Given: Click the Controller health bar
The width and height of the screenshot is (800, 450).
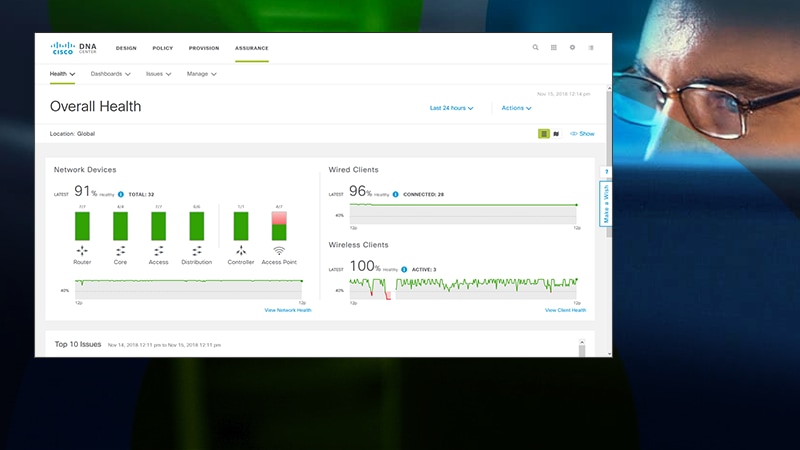Looking at the screenshot, I should (x=241, y=226).
